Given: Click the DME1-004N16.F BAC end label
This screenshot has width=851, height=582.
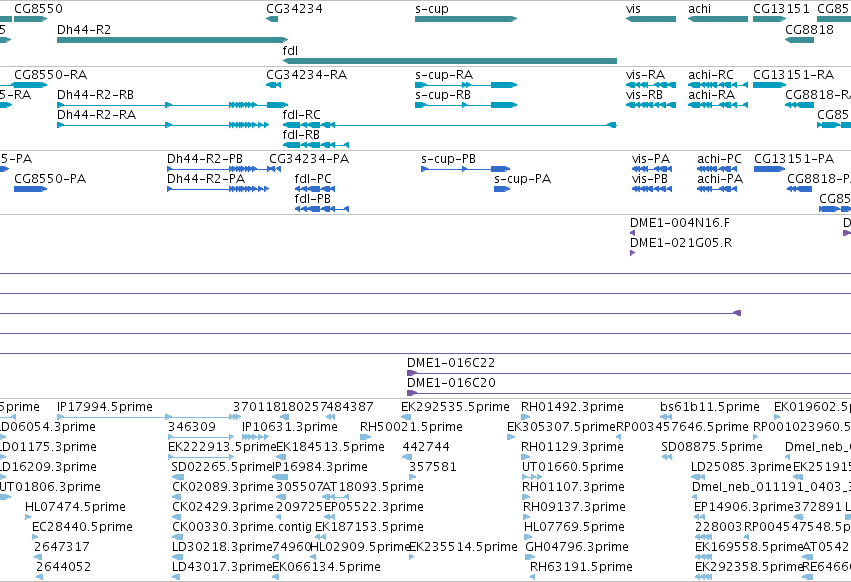Looking at the screenshot, I should point(680,223).
